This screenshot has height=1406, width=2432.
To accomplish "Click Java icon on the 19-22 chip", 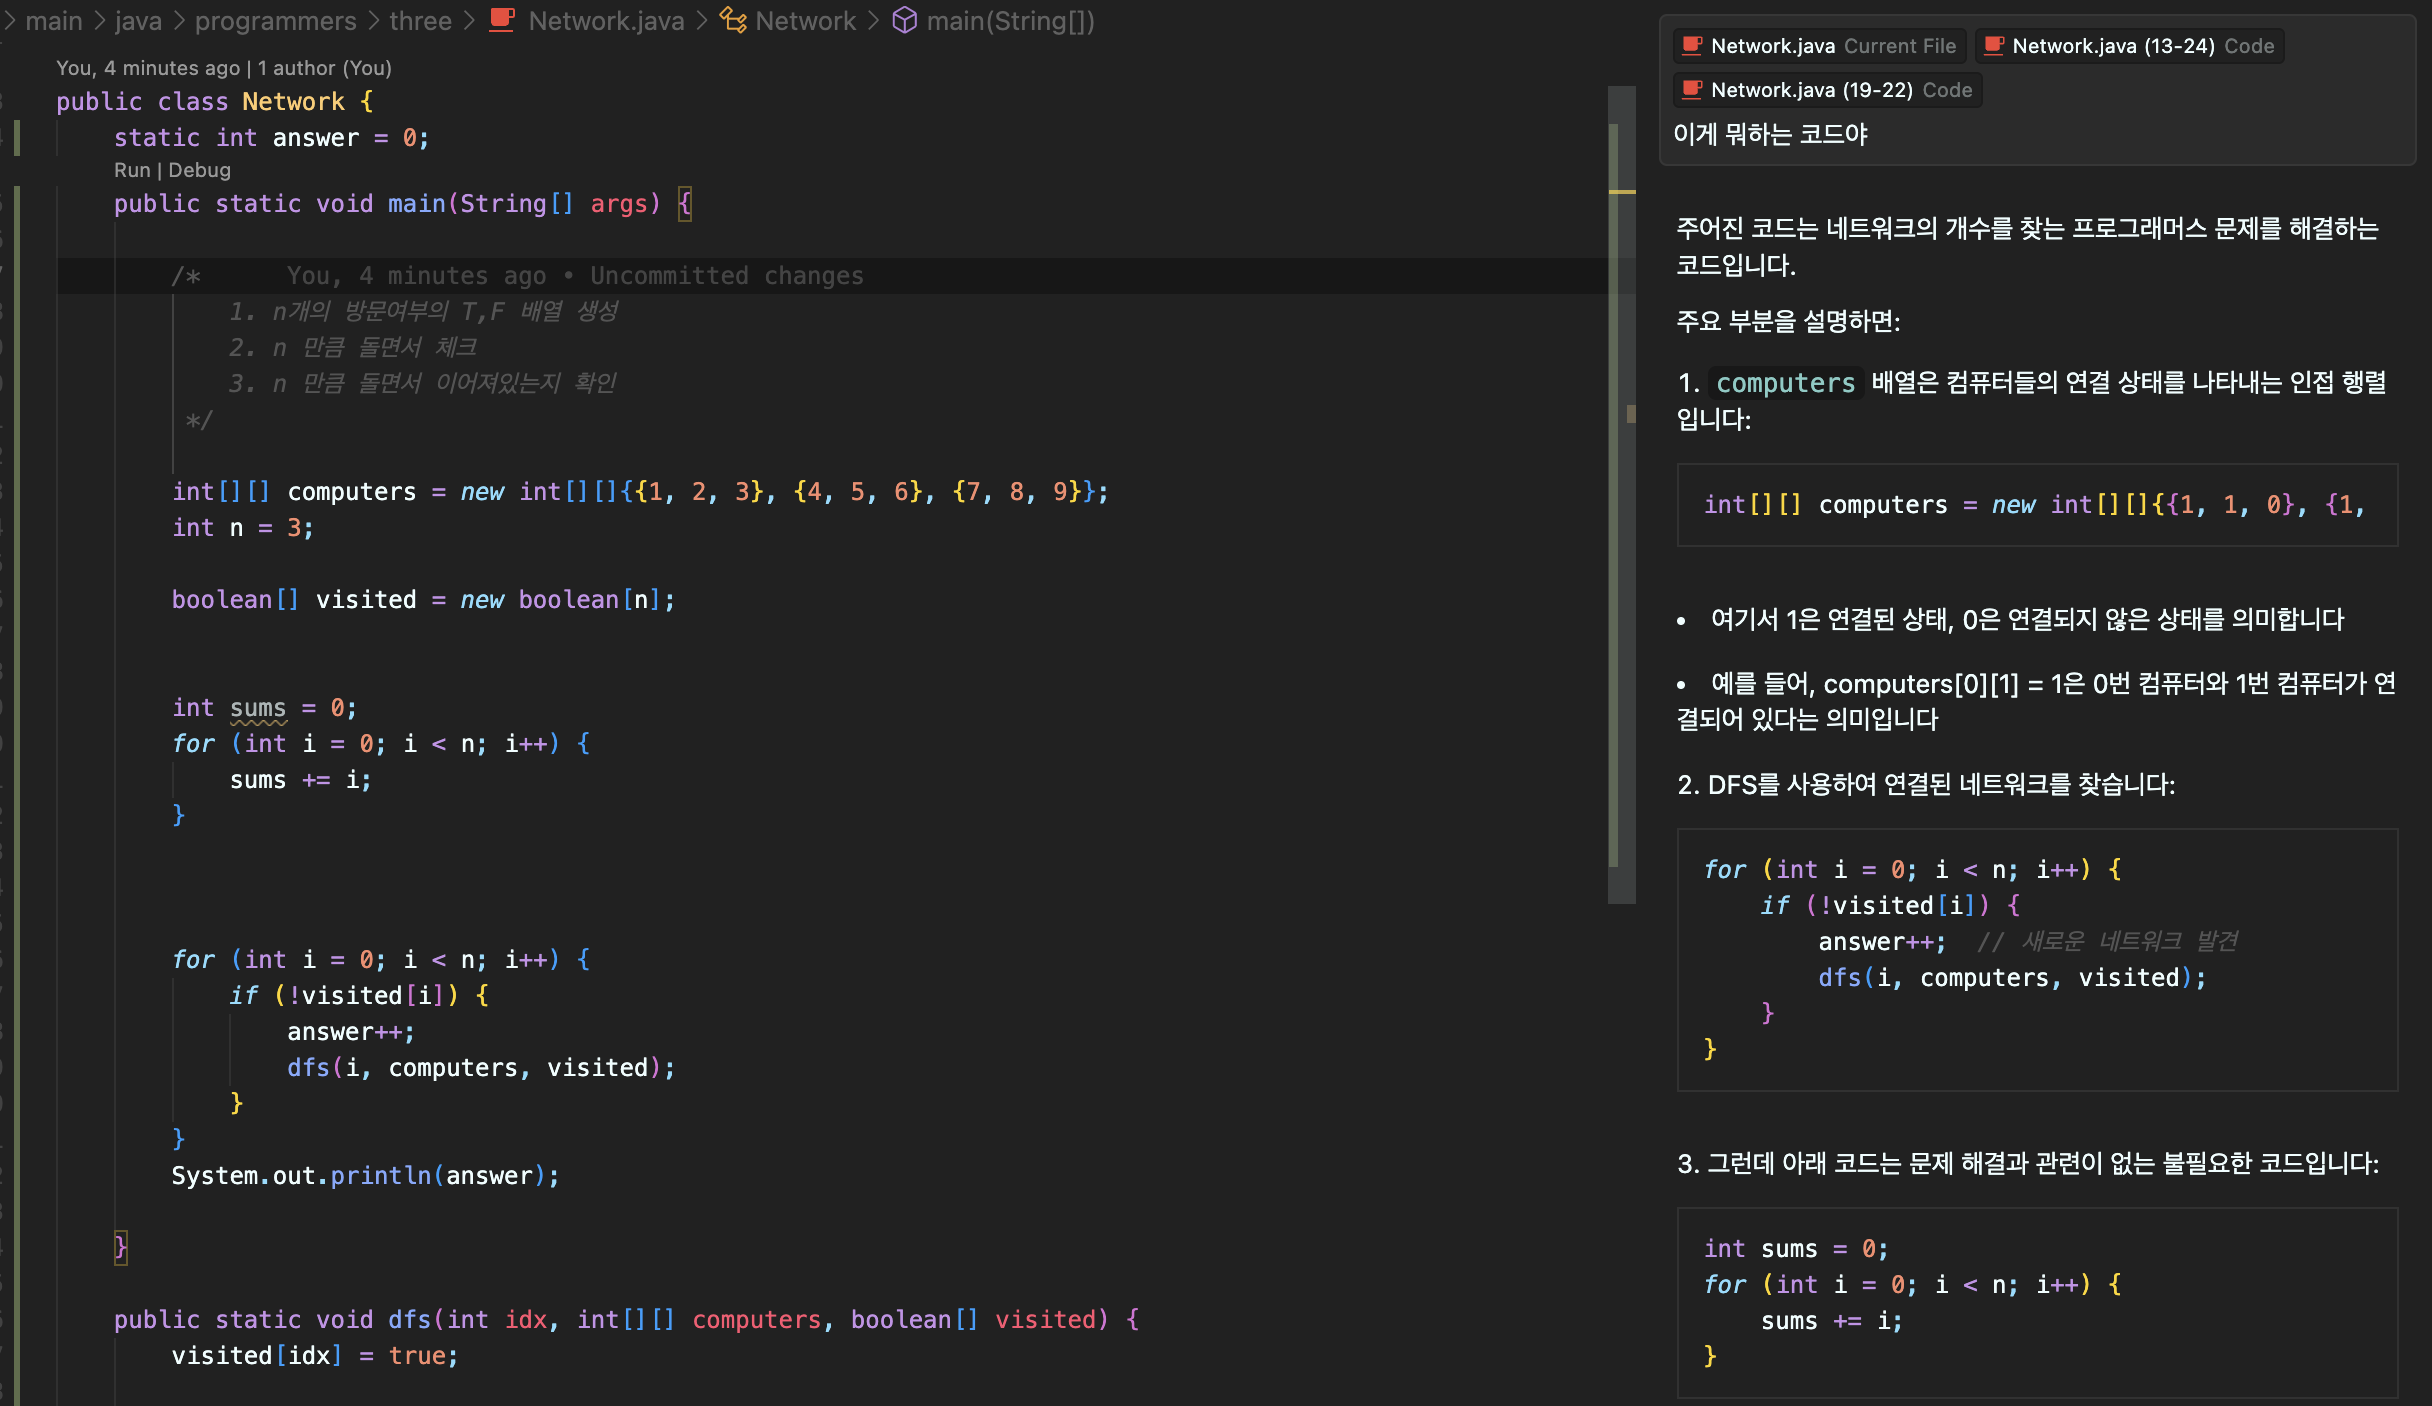I will point(1692,90).
